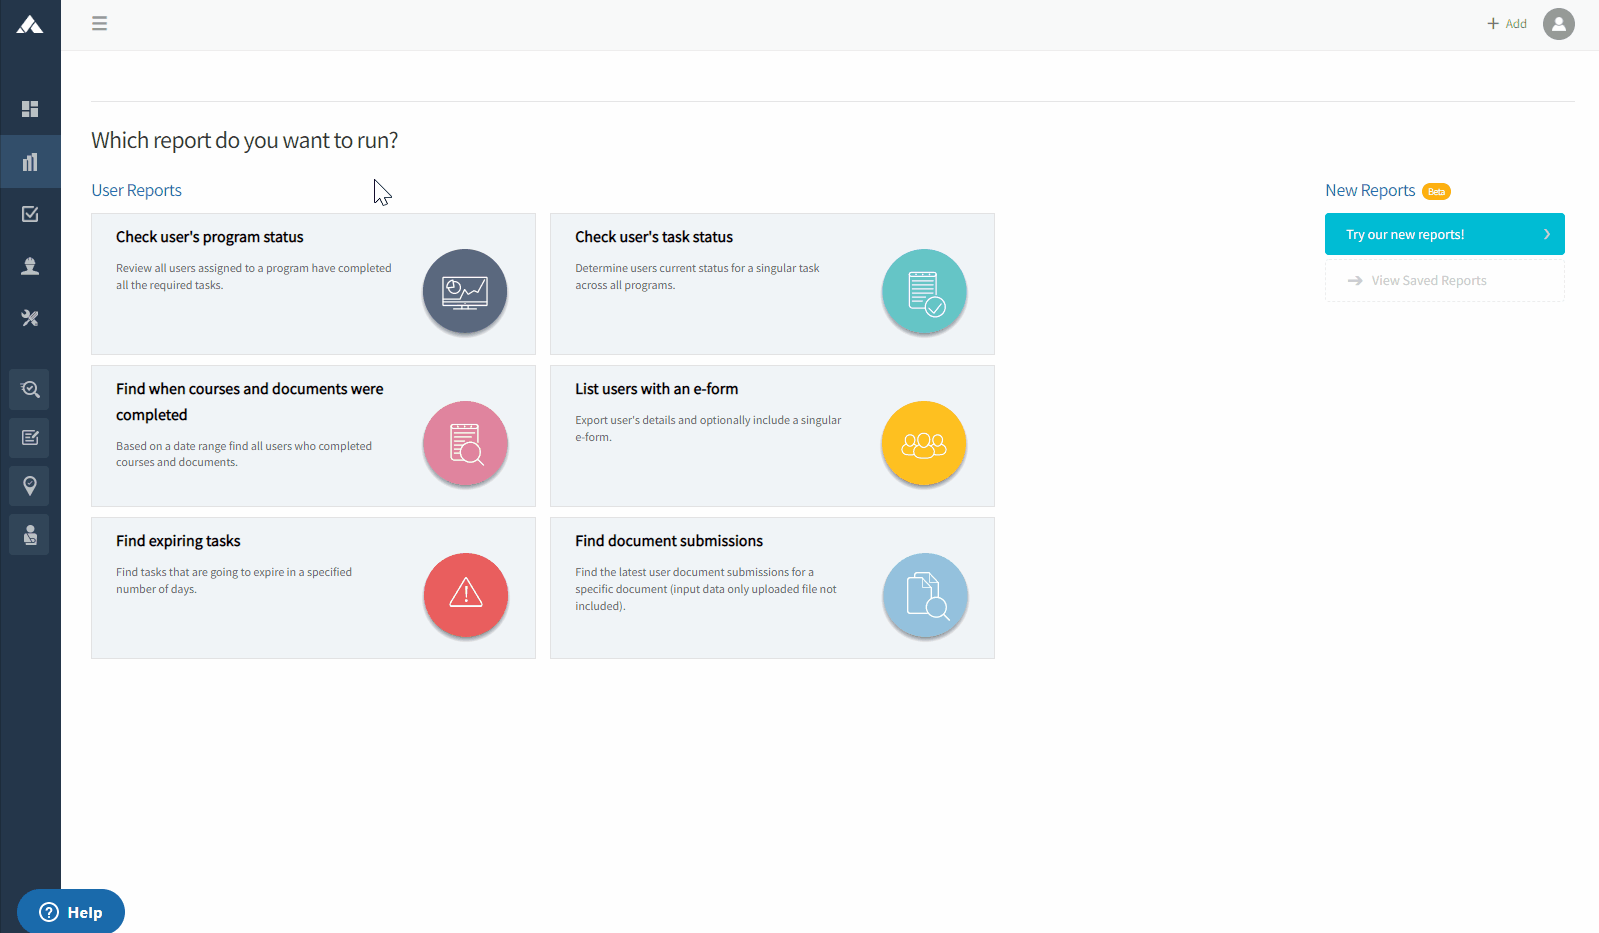Click the Add button in header
Screen dimensions: 1599x933
(x=1507, y=24)
